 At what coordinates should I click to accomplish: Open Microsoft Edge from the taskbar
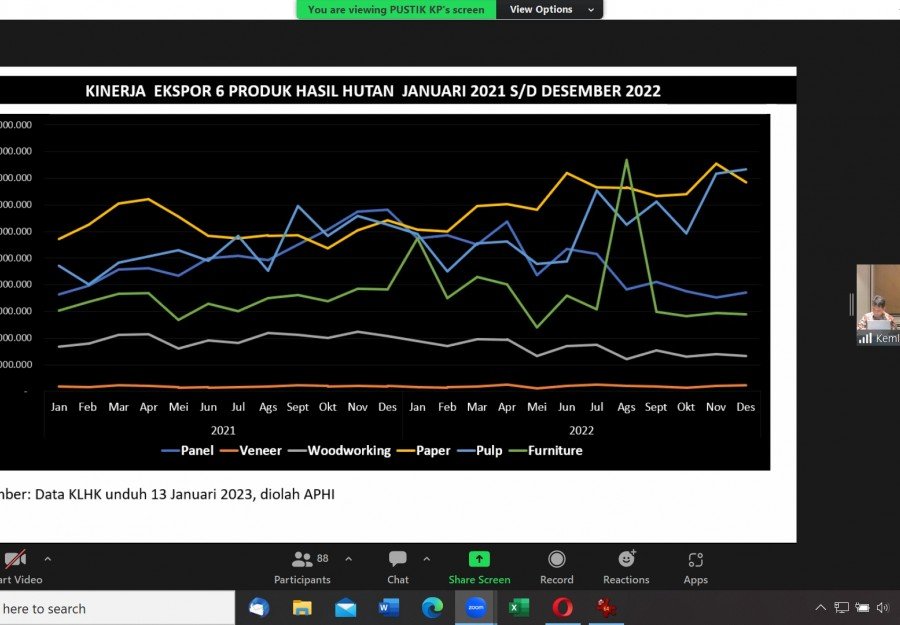[432, 608]
